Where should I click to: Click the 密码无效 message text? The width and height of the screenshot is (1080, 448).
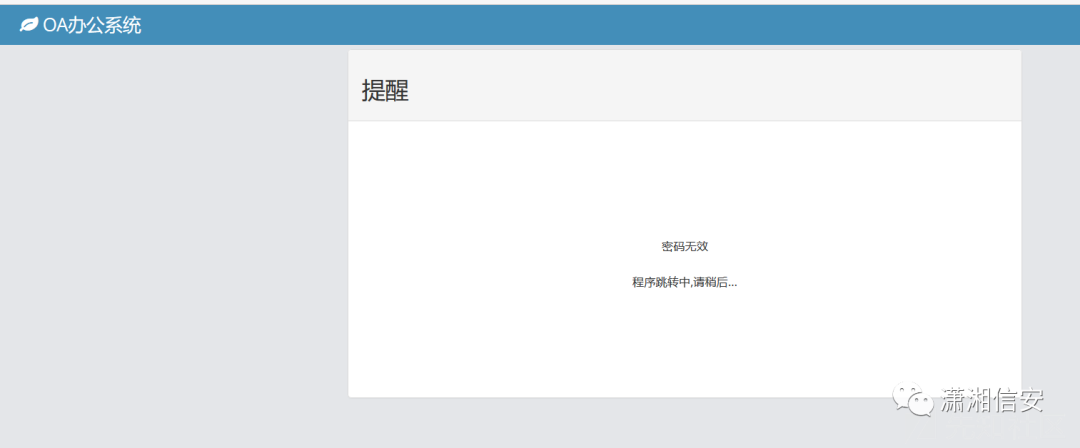pyautogui.click(x=685, y=247)
